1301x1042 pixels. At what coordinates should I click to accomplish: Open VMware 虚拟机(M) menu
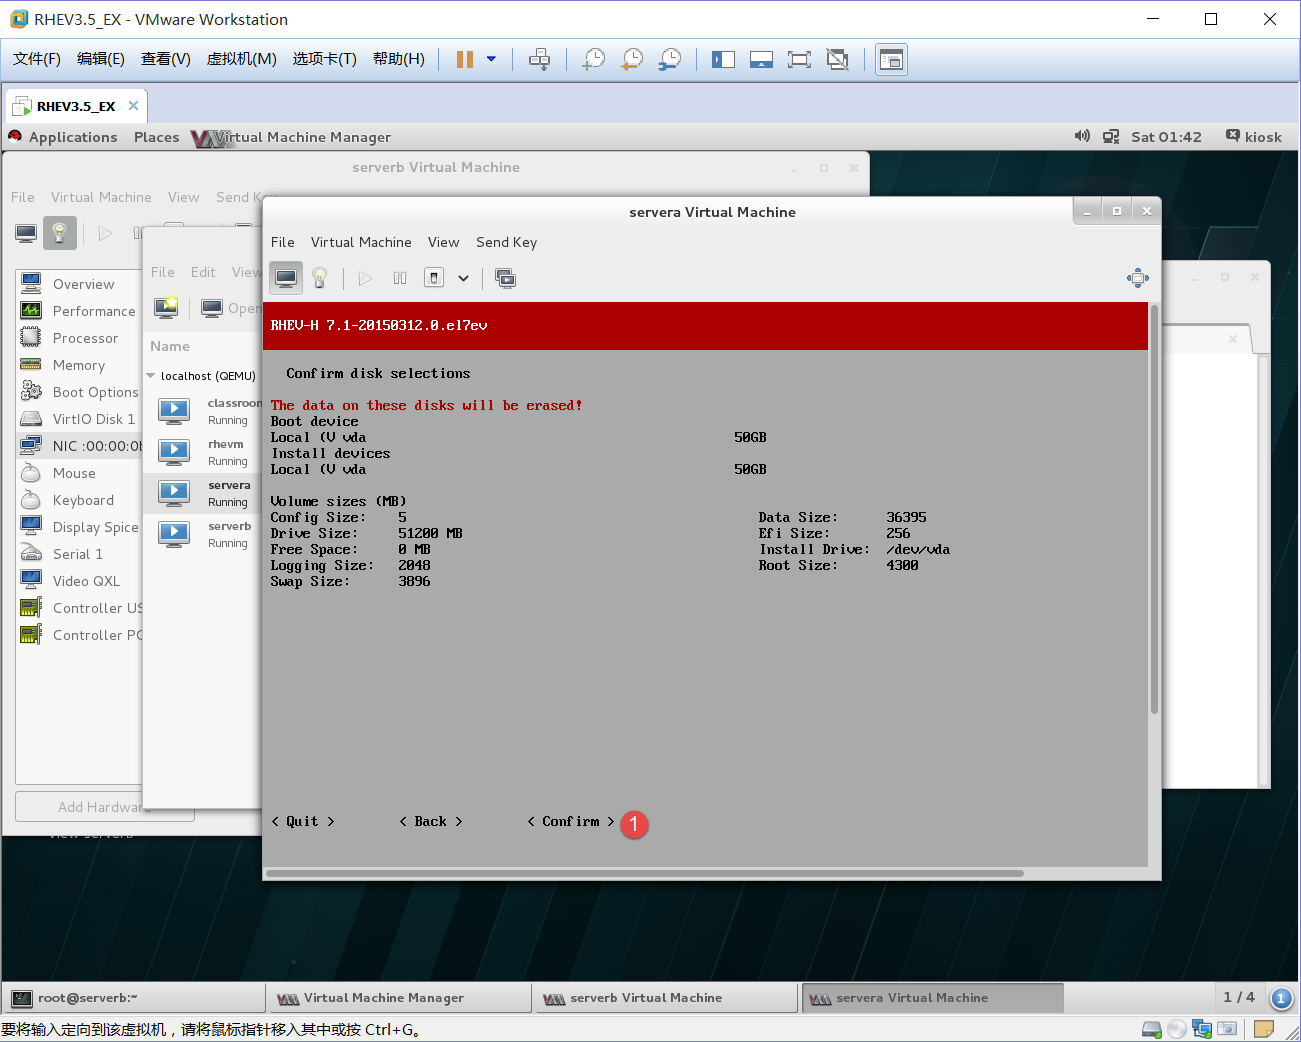click(241, 59)
